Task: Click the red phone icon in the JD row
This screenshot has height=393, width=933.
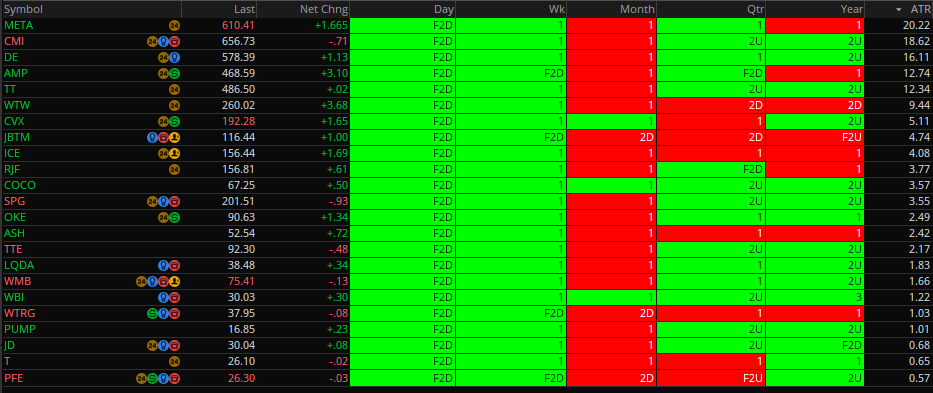Action: tap(174, 345)
